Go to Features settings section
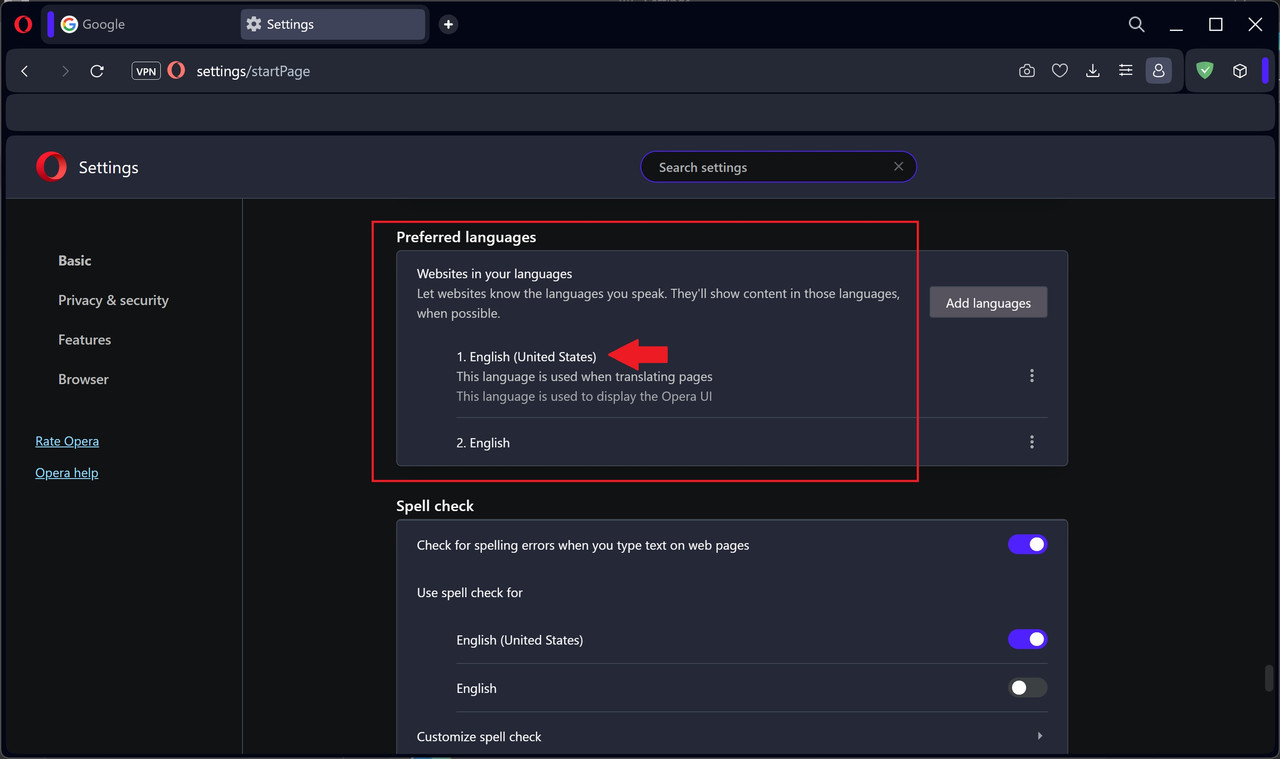Image resolution: width=1280 pixels, height=759 pixels. pos(84,340)
